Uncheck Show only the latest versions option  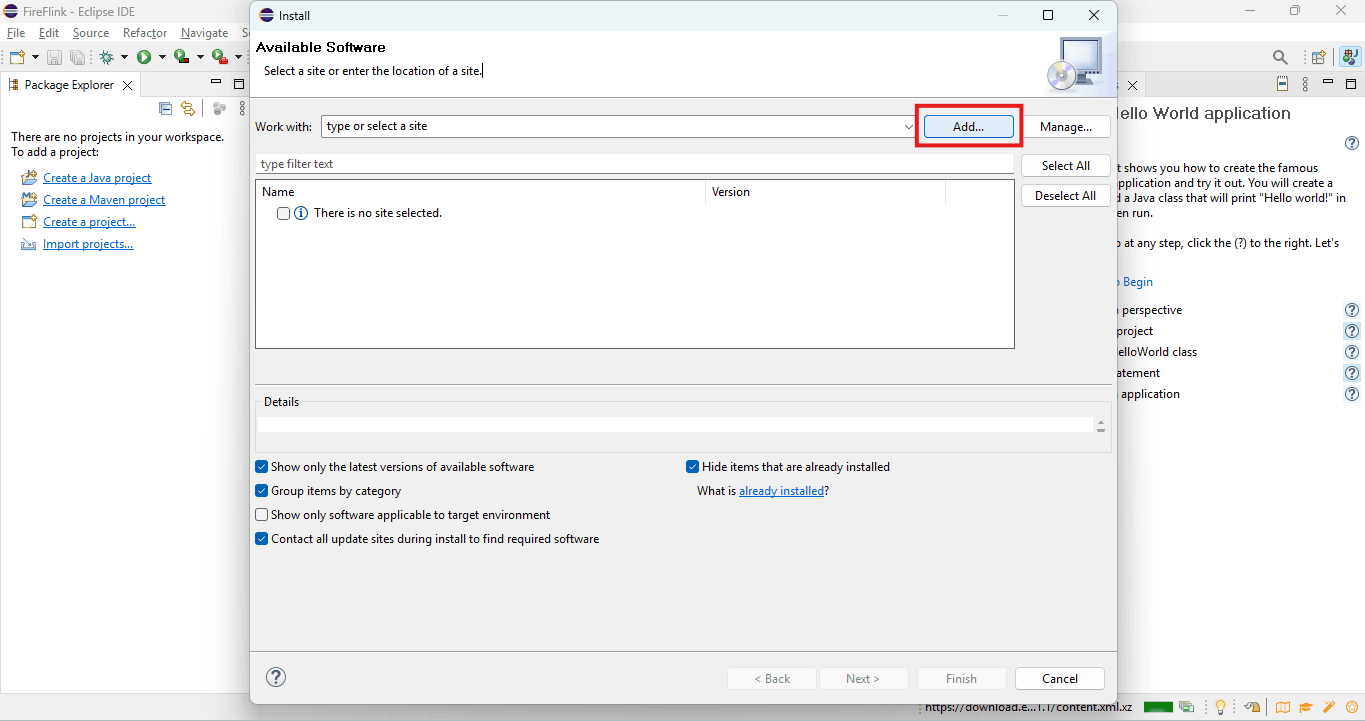(x=262, y=467)
